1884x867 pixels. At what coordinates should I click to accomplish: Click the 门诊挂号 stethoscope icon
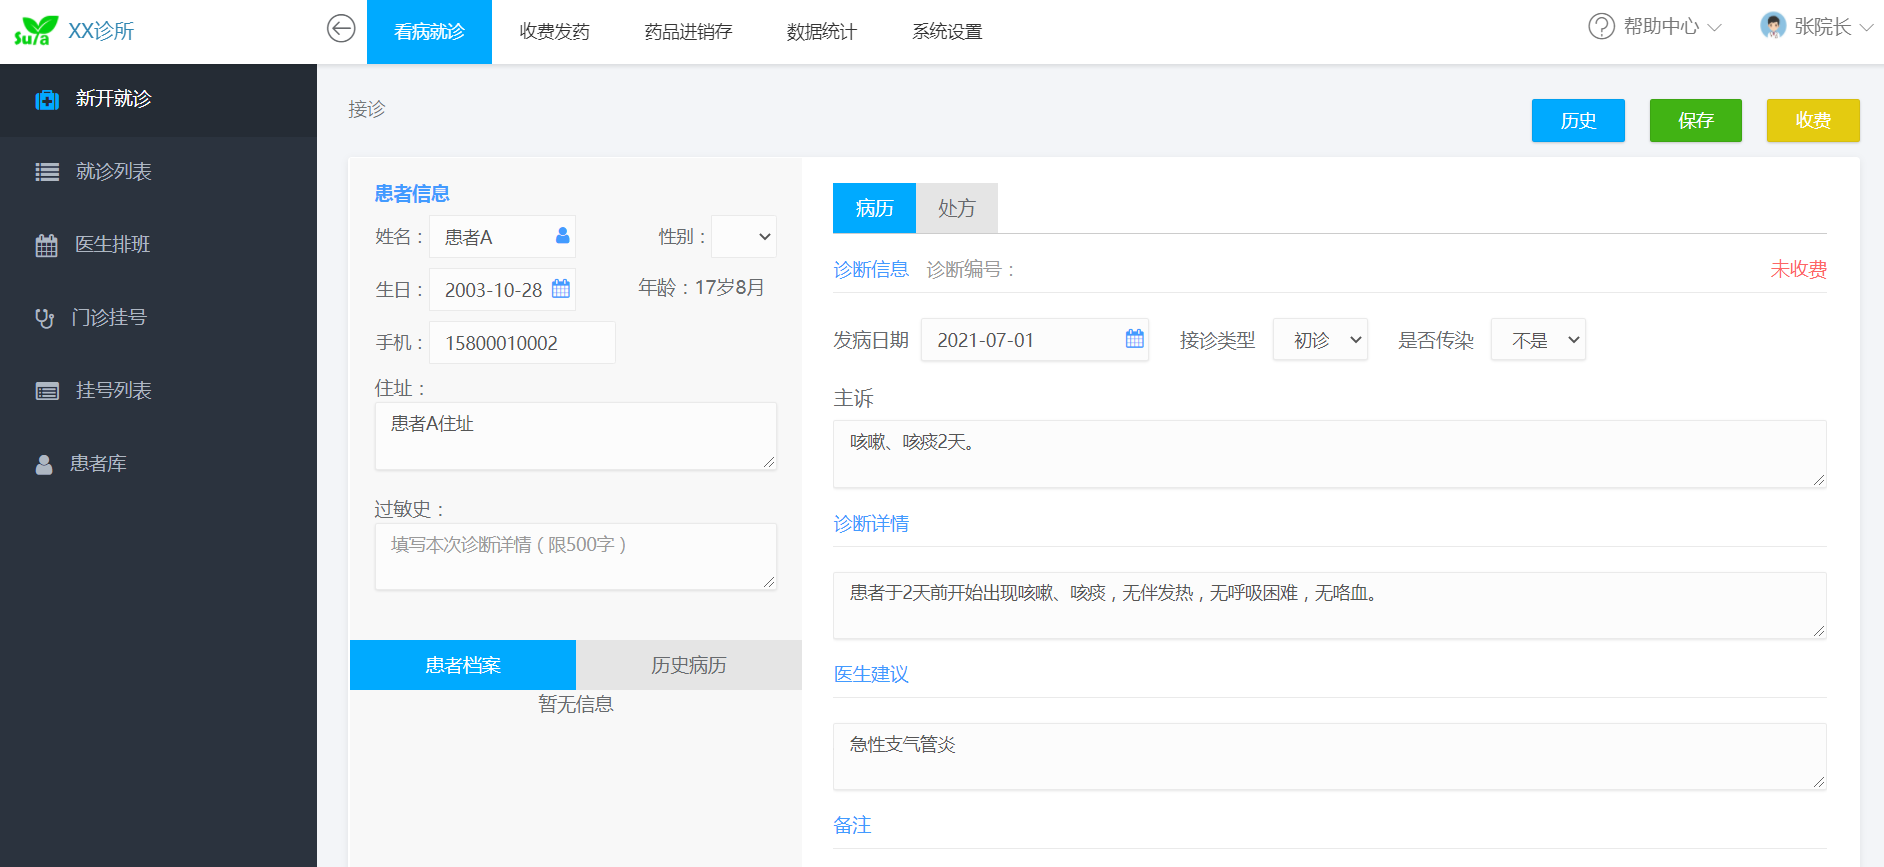tap(45, 318)
